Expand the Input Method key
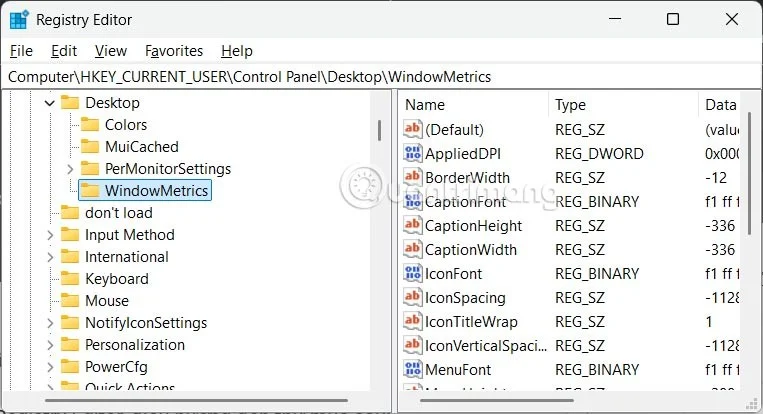This screenshot has height=414, width=763. pyautogui.click(x=50, y=235)
